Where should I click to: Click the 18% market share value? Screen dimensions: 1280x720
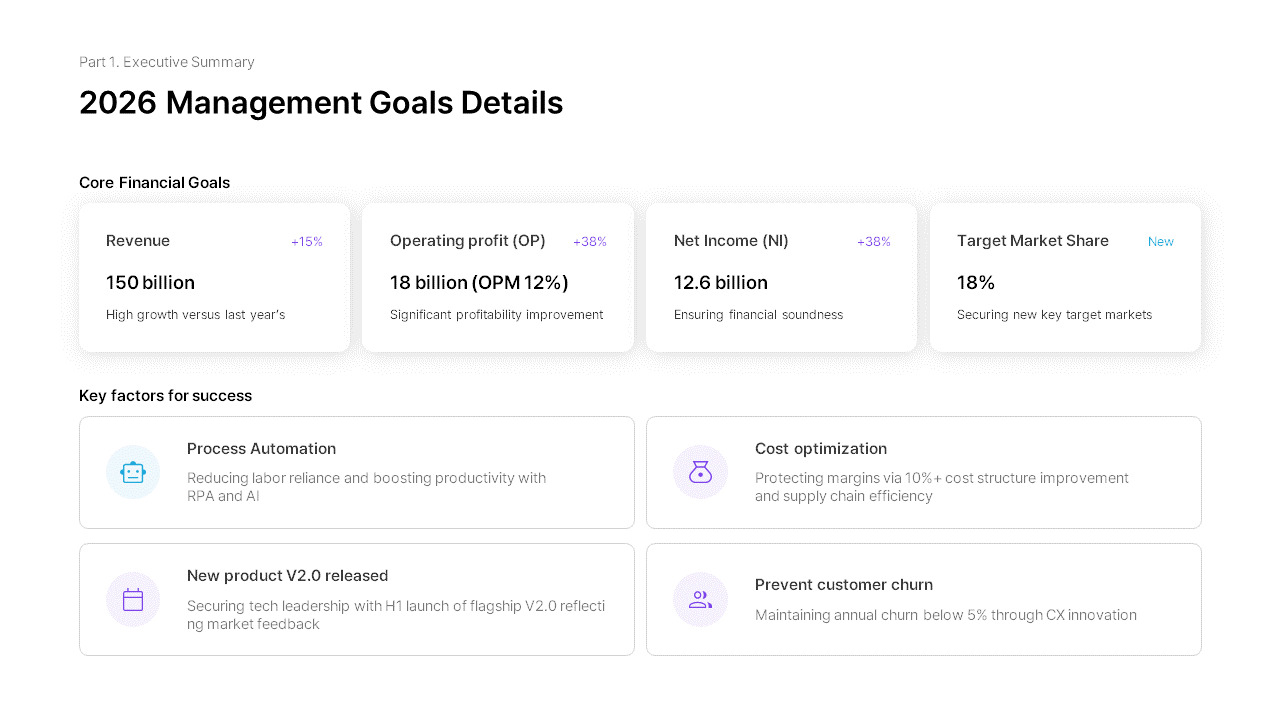tap(976, 283)
